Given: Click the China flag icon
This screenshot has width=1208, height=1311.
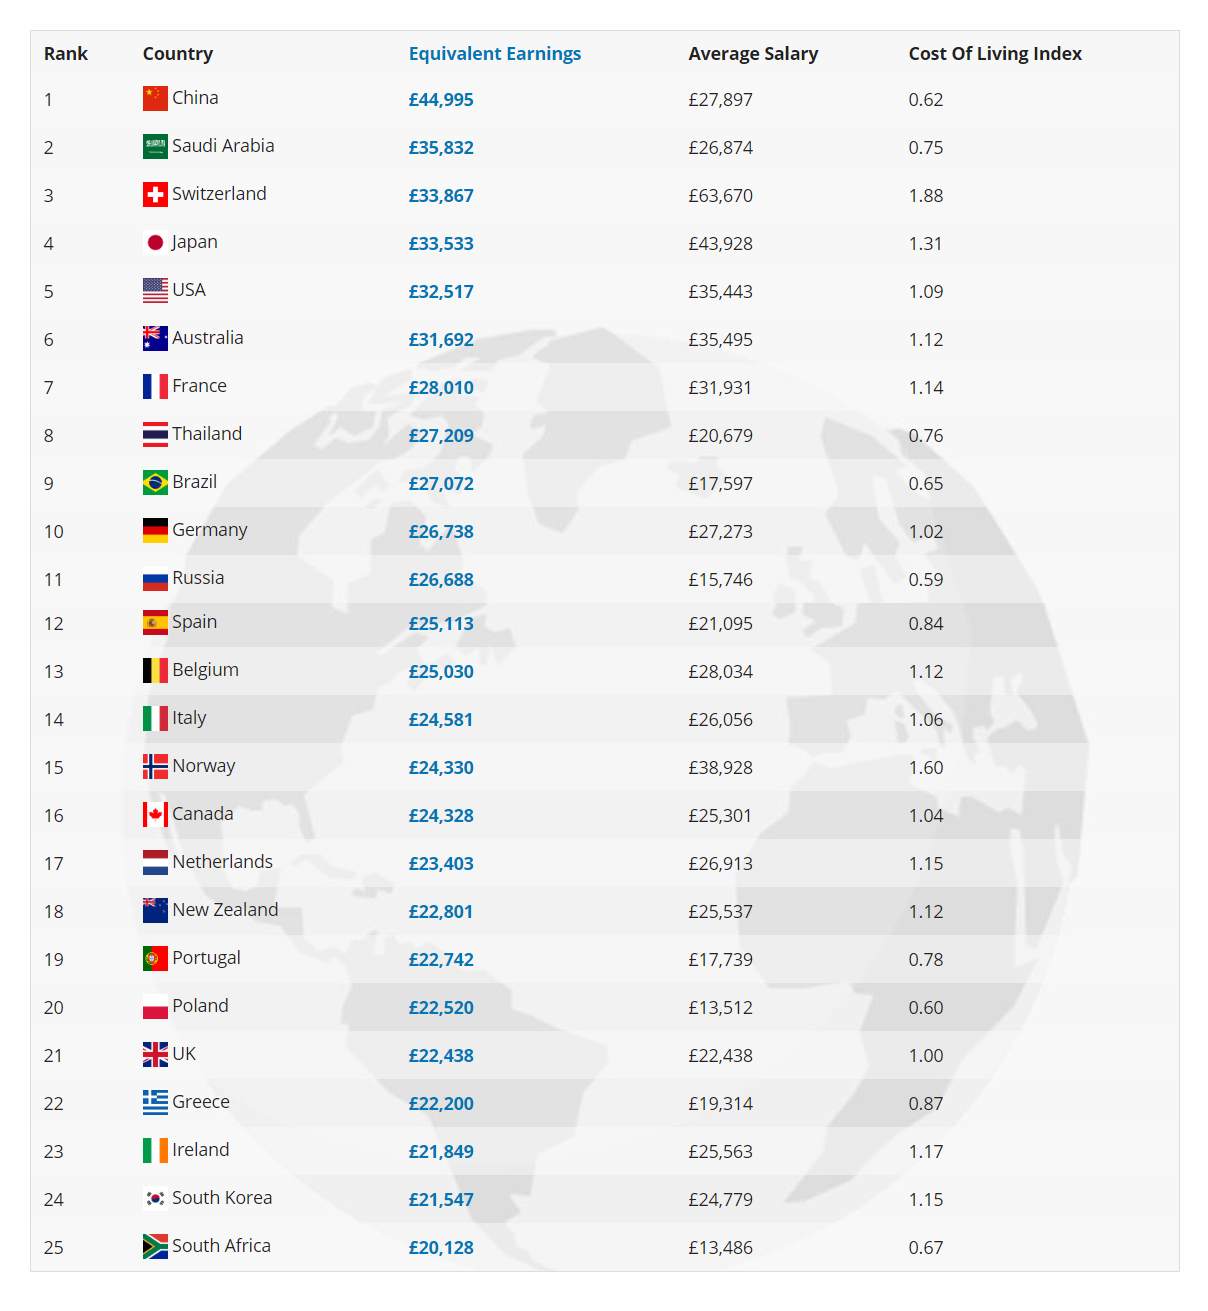Looking at the screenshot, I should click(155, 98).
